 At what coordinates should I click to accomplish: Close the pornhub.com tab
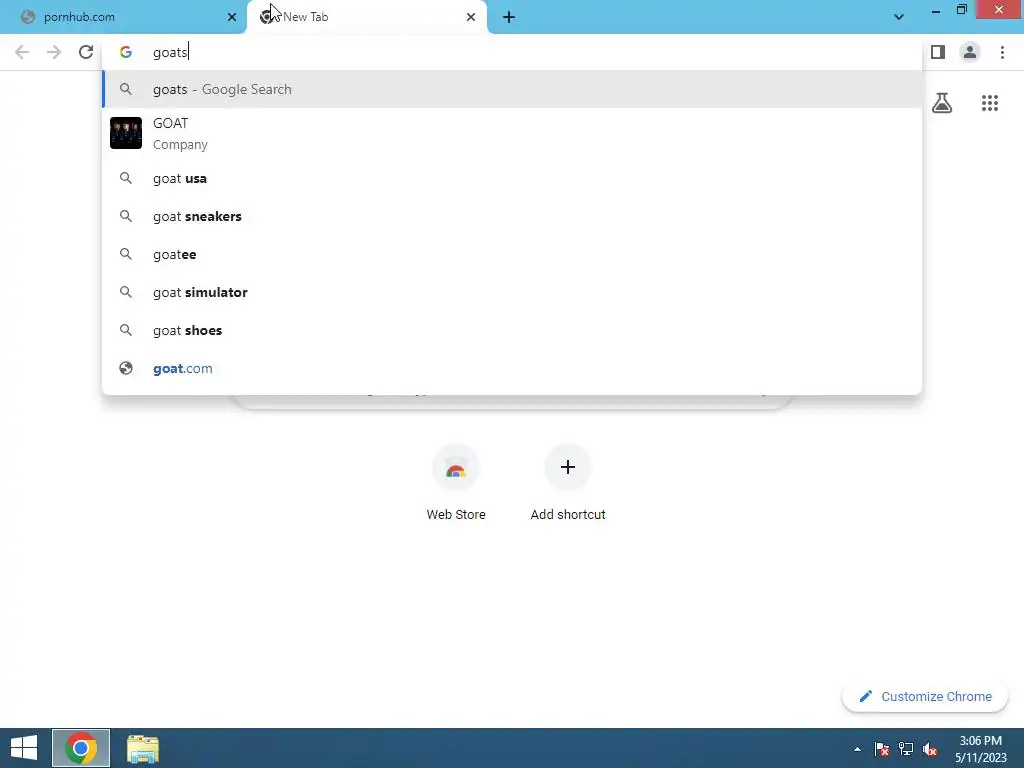(232, 17)
